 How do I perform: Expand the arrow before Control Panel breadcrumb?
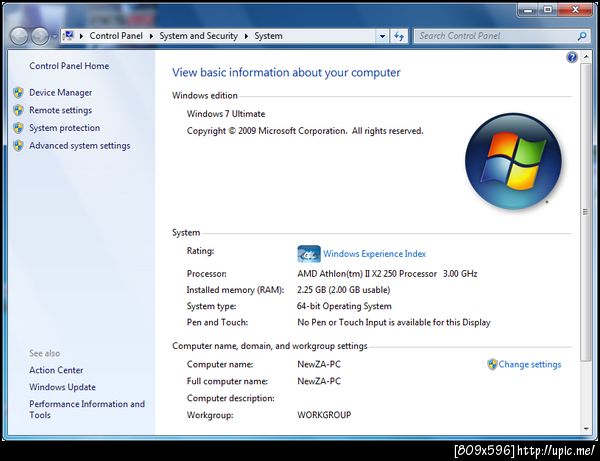[x=82, y=36]
